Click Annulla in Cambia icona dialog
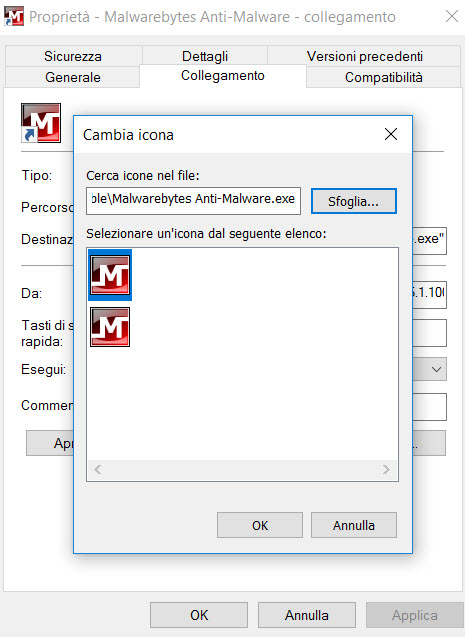The image size is (465, 637). click(x=354, y=525)
